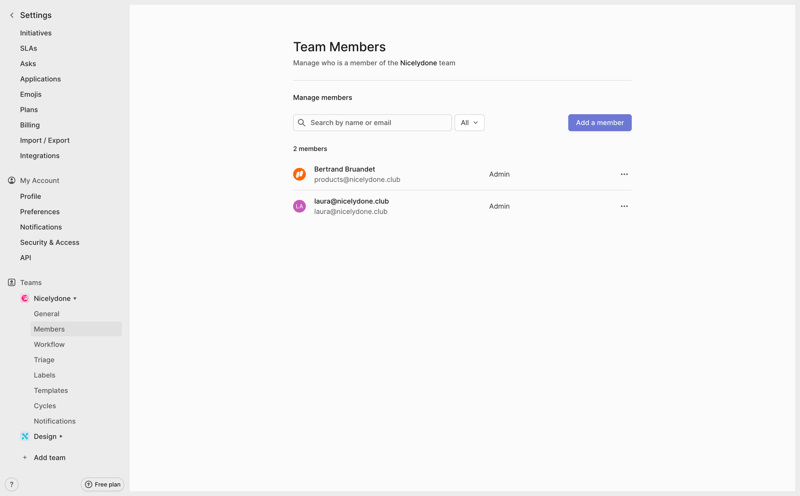Select Workflow under Nicelydone team
The image size is (800, 496).
pyautogui.click(x=49, y=344)
